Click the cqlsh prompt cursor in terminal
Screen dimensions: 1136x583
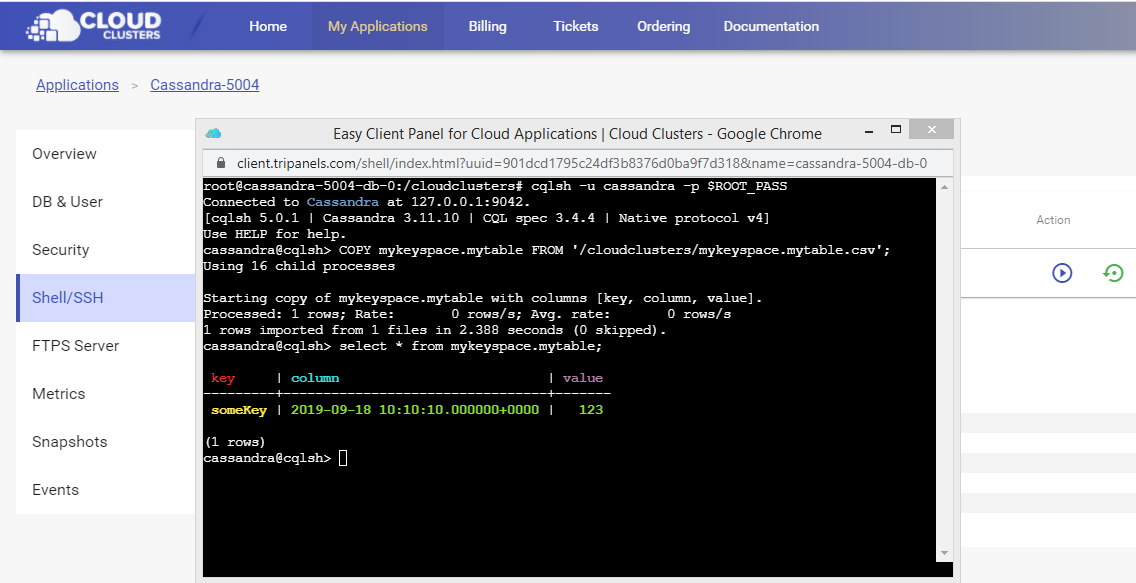[343, 458]
